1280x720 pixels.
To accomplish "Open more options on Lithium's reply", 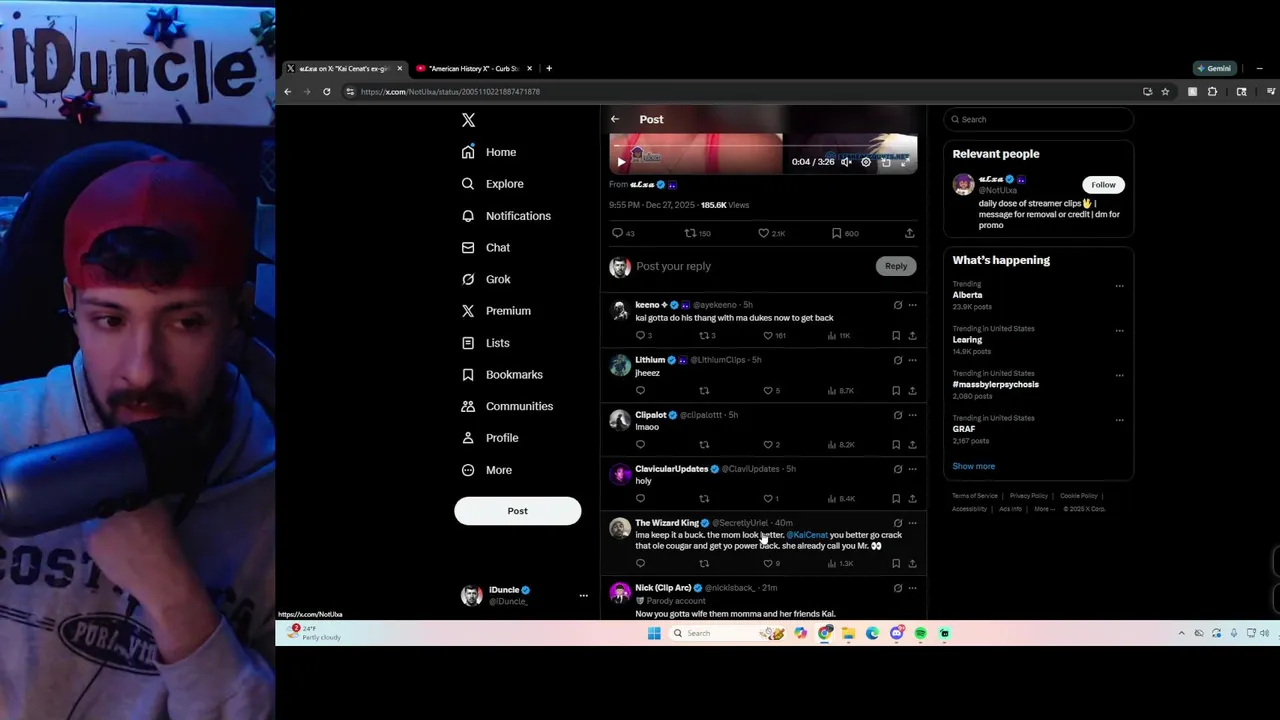I will [912, 360].
